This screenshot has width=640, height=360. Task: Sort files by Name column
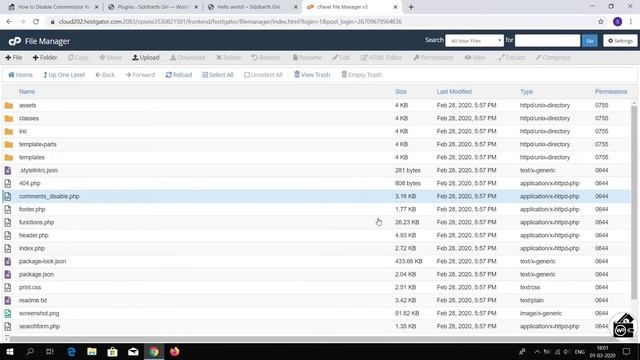click(x=27, y=91)
